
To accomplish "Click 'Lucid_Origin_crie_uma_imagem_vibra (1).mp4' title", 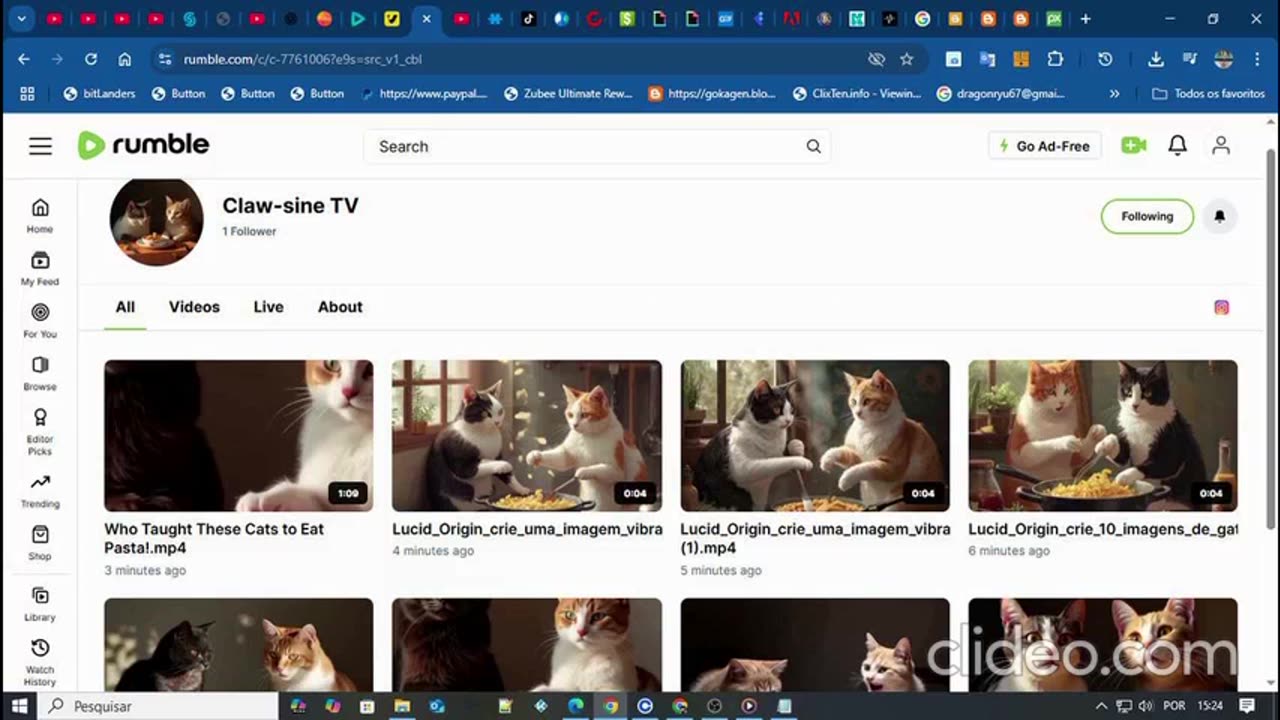I will point(815,538).
